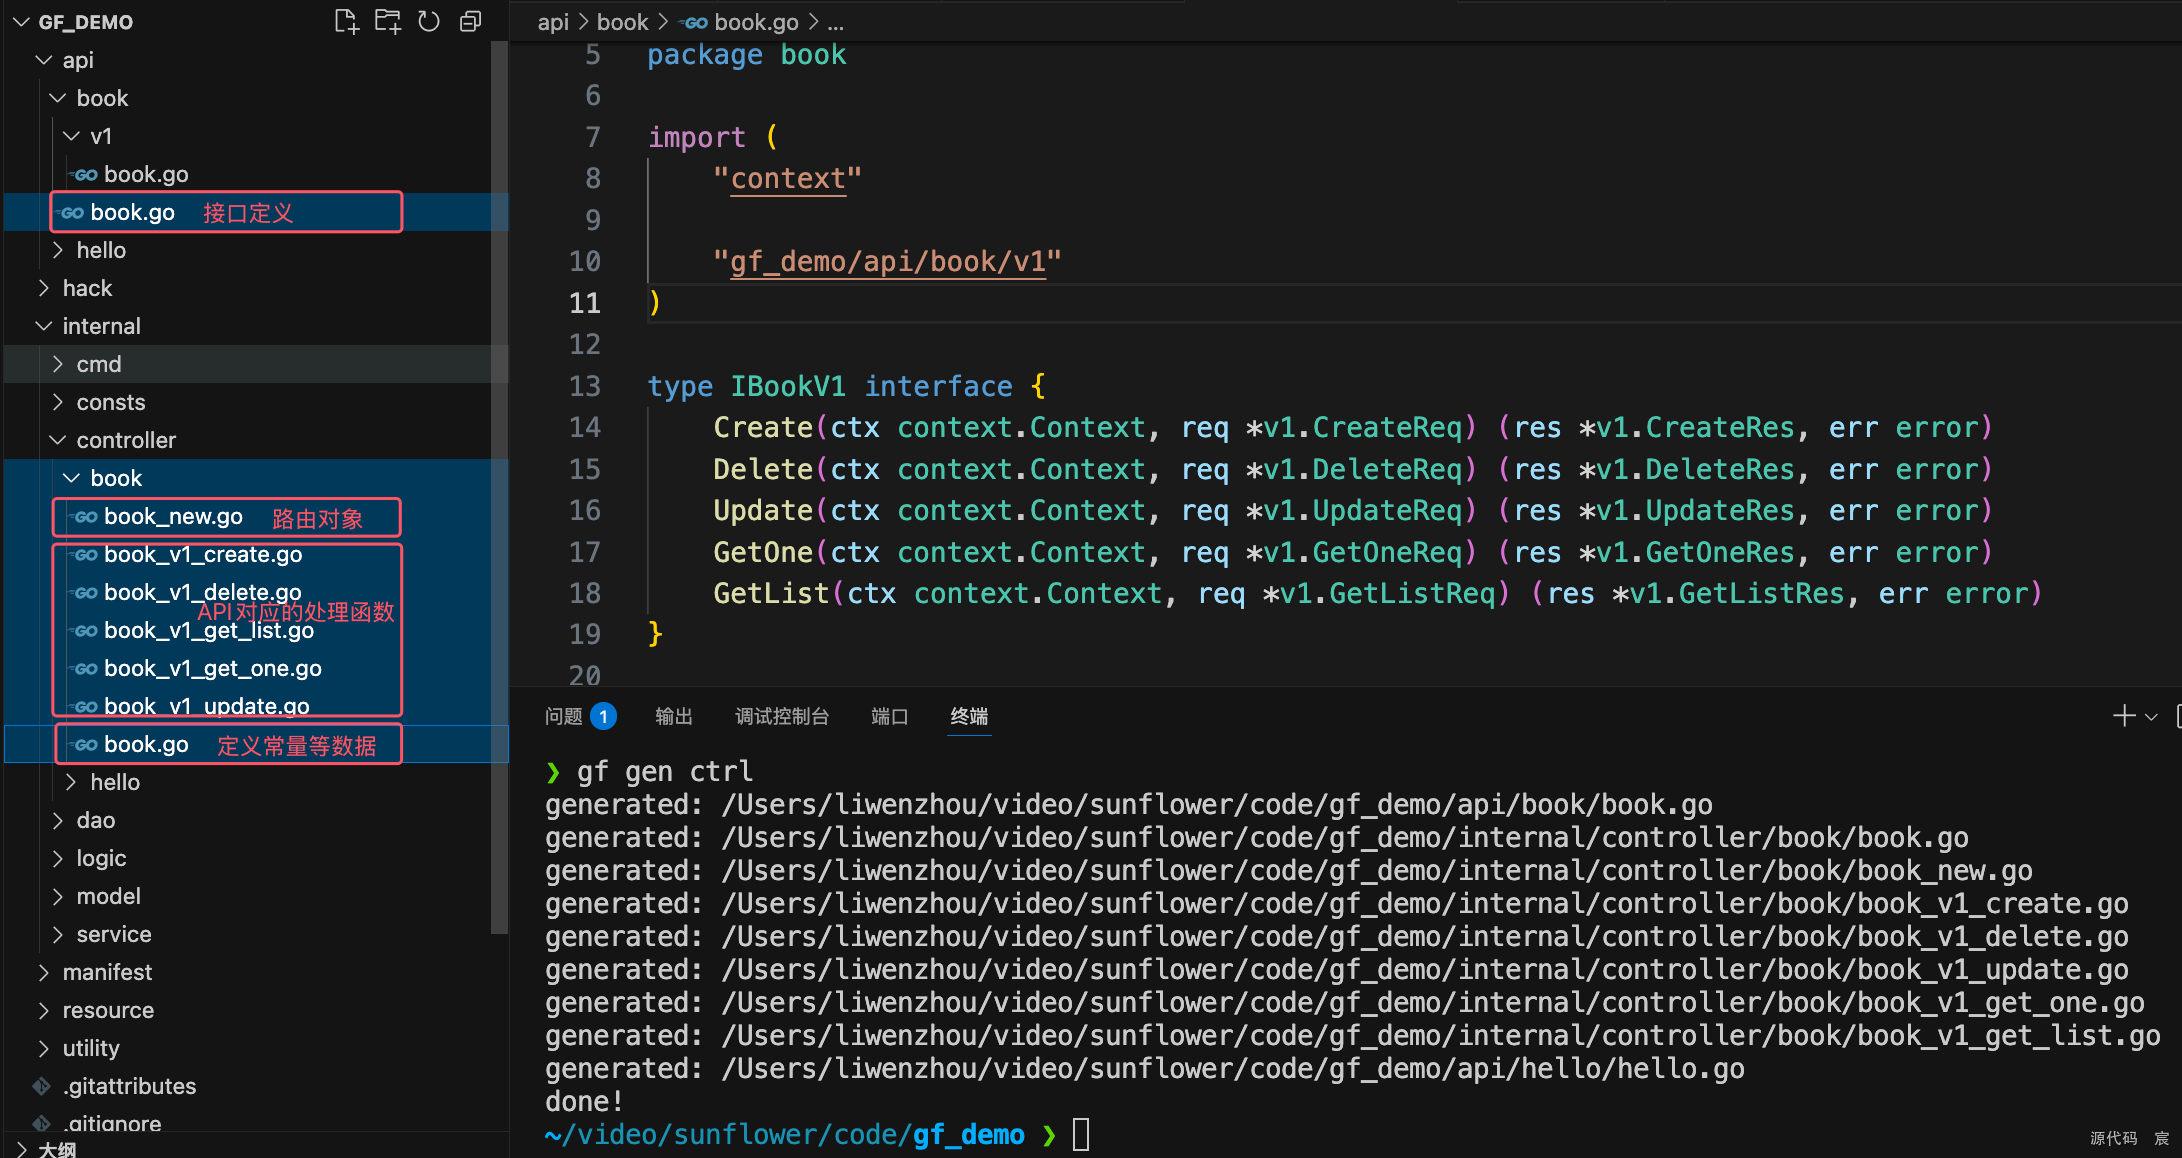The image size is (2182, 1158).
Task: Click the Go icon in the breadcrumb bar
Action: (696, 22)
